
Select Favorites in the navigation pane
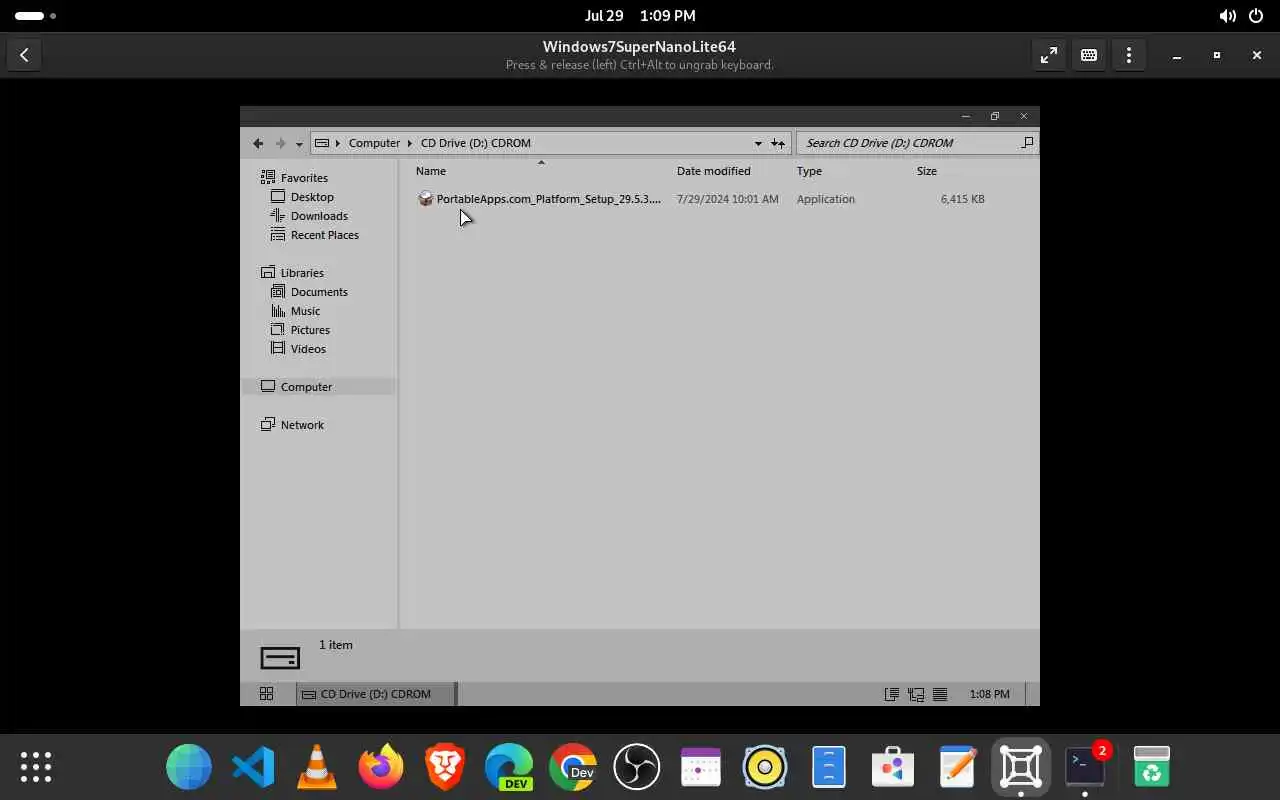304,178
